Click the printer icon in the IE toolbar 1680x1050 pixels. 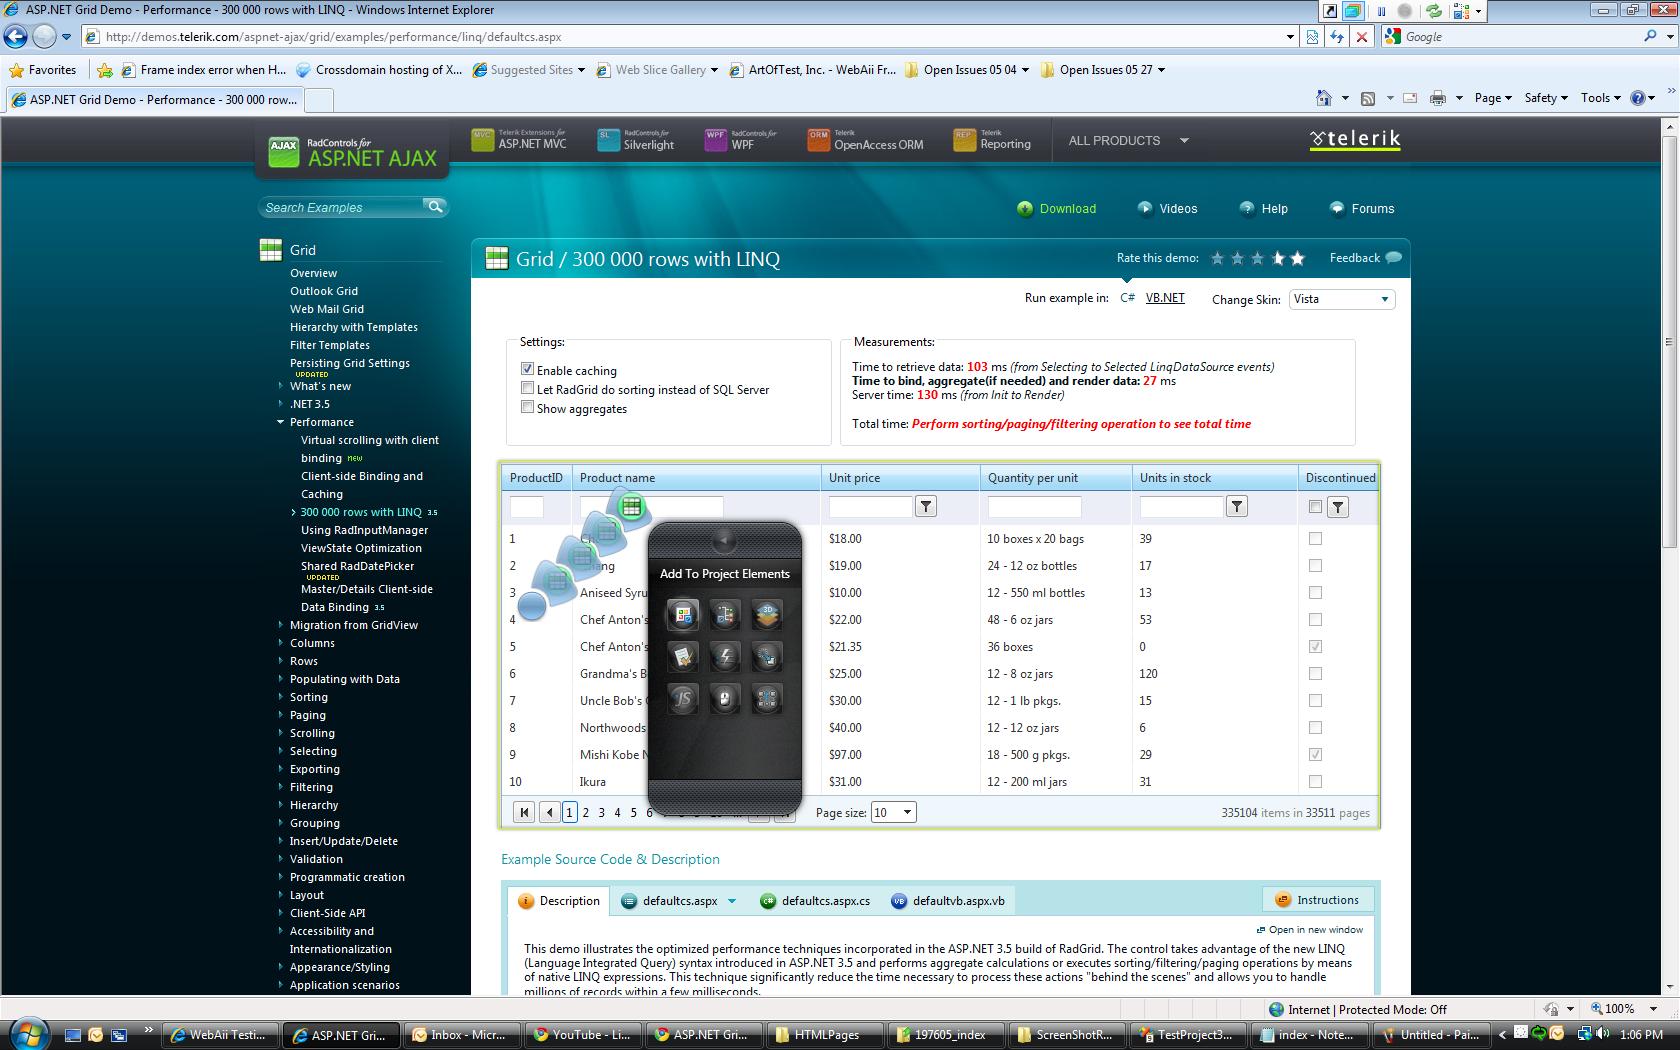pyautogui.click(x=1438, y=98)
